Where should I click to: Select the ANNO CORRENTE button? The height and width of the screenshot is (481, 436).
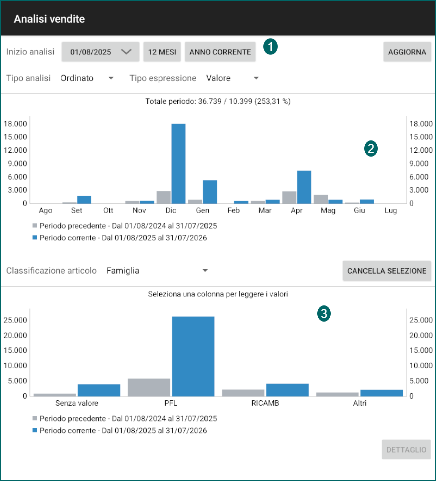point(220,52)
